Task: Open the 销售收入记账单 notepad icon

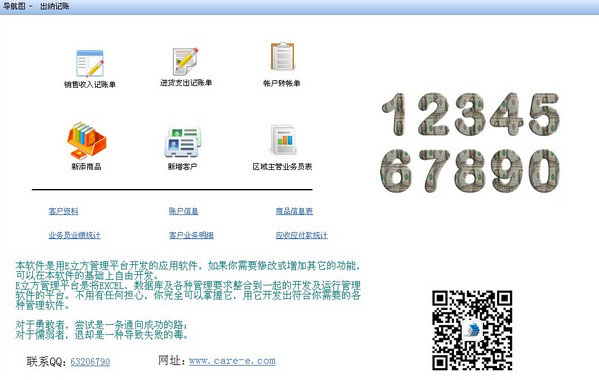Action: [x=90, y=63]
